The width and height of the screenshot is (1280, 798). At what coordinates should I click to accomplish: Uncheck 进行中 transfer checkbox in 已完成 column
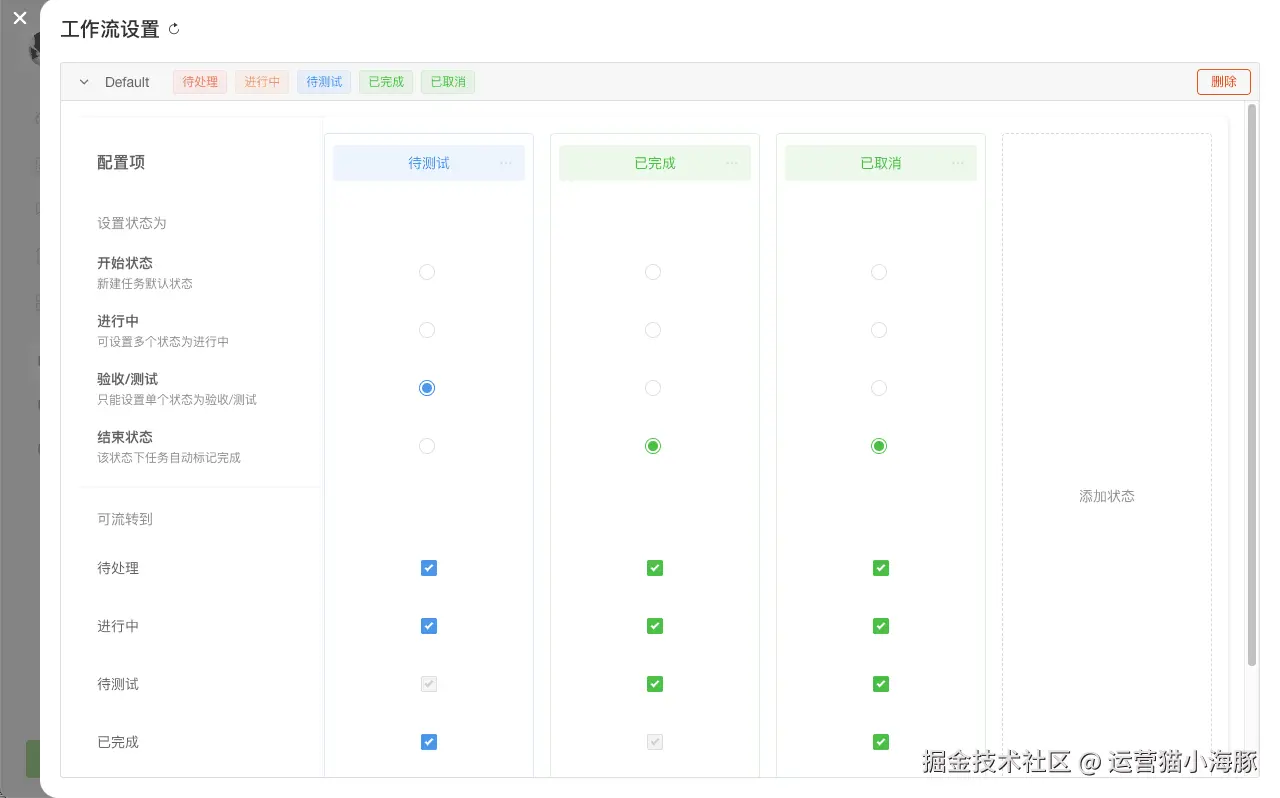pos(654,625)
